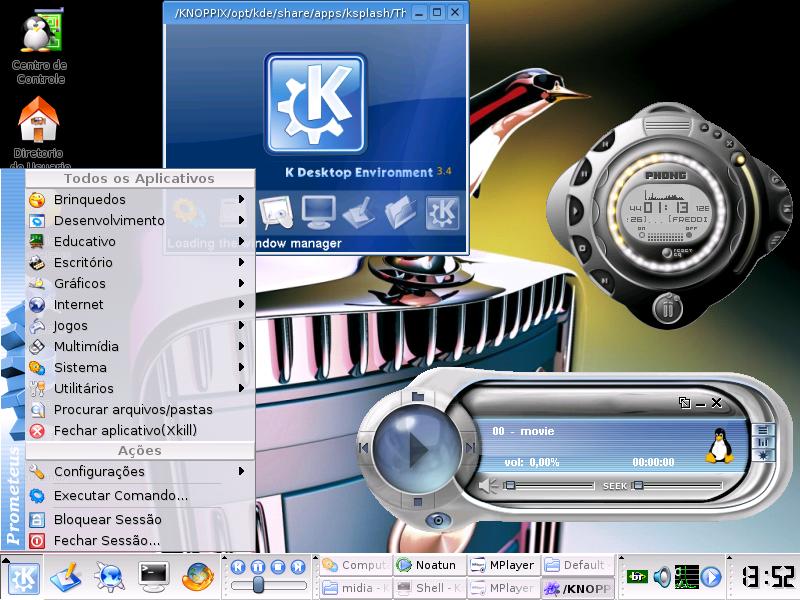
Task: Click MPlayer's open file folder icon
Action: [x=418, y=396]
